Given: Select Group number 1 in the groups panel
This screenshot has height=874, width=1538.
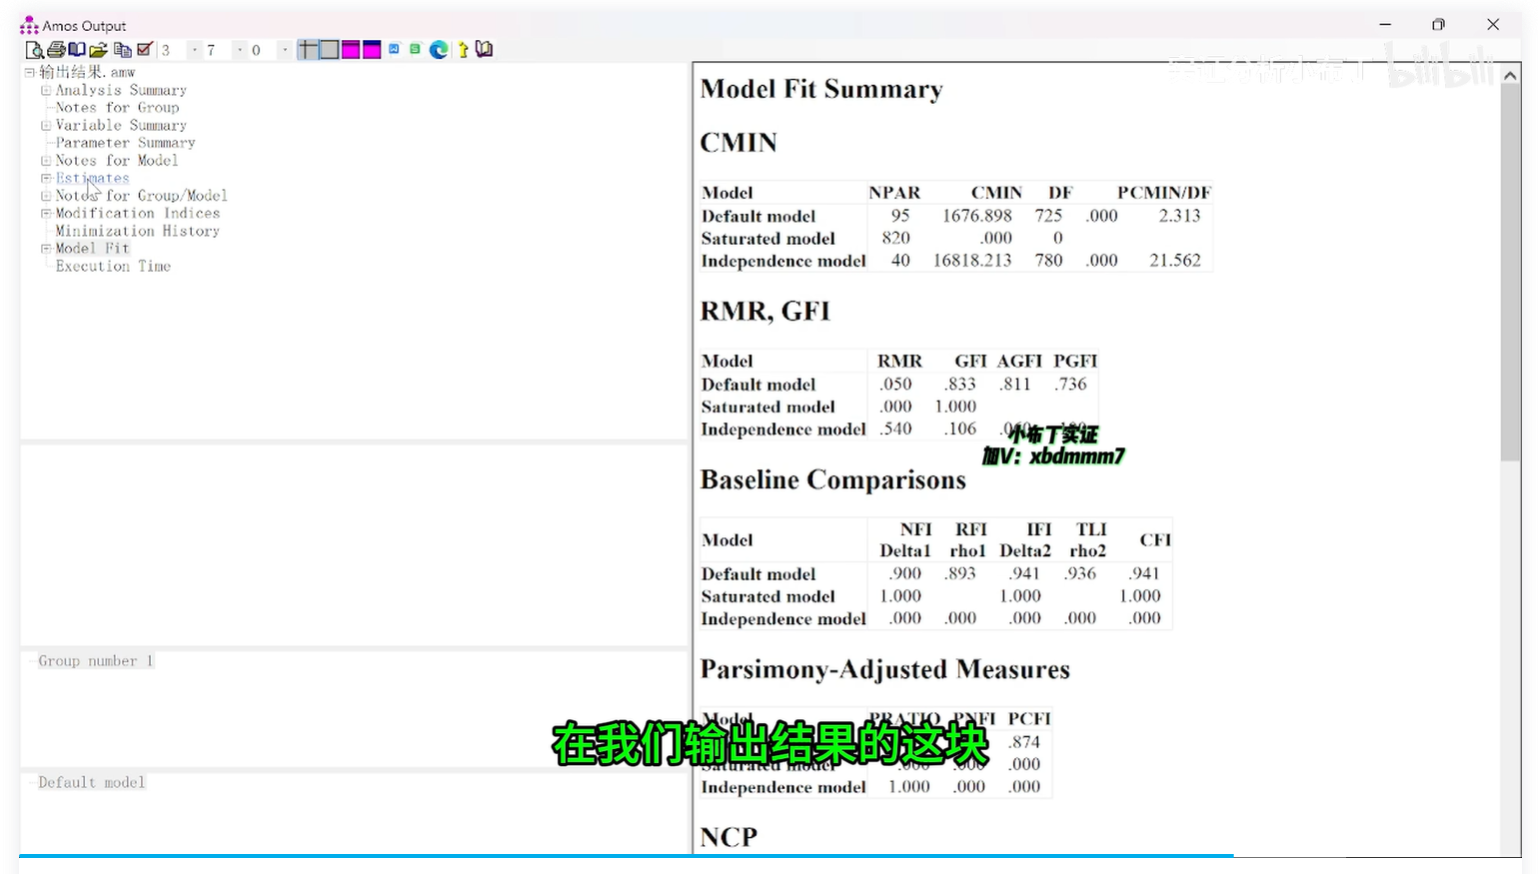Looking at the screenshot, I should click(x=95, y=661).
